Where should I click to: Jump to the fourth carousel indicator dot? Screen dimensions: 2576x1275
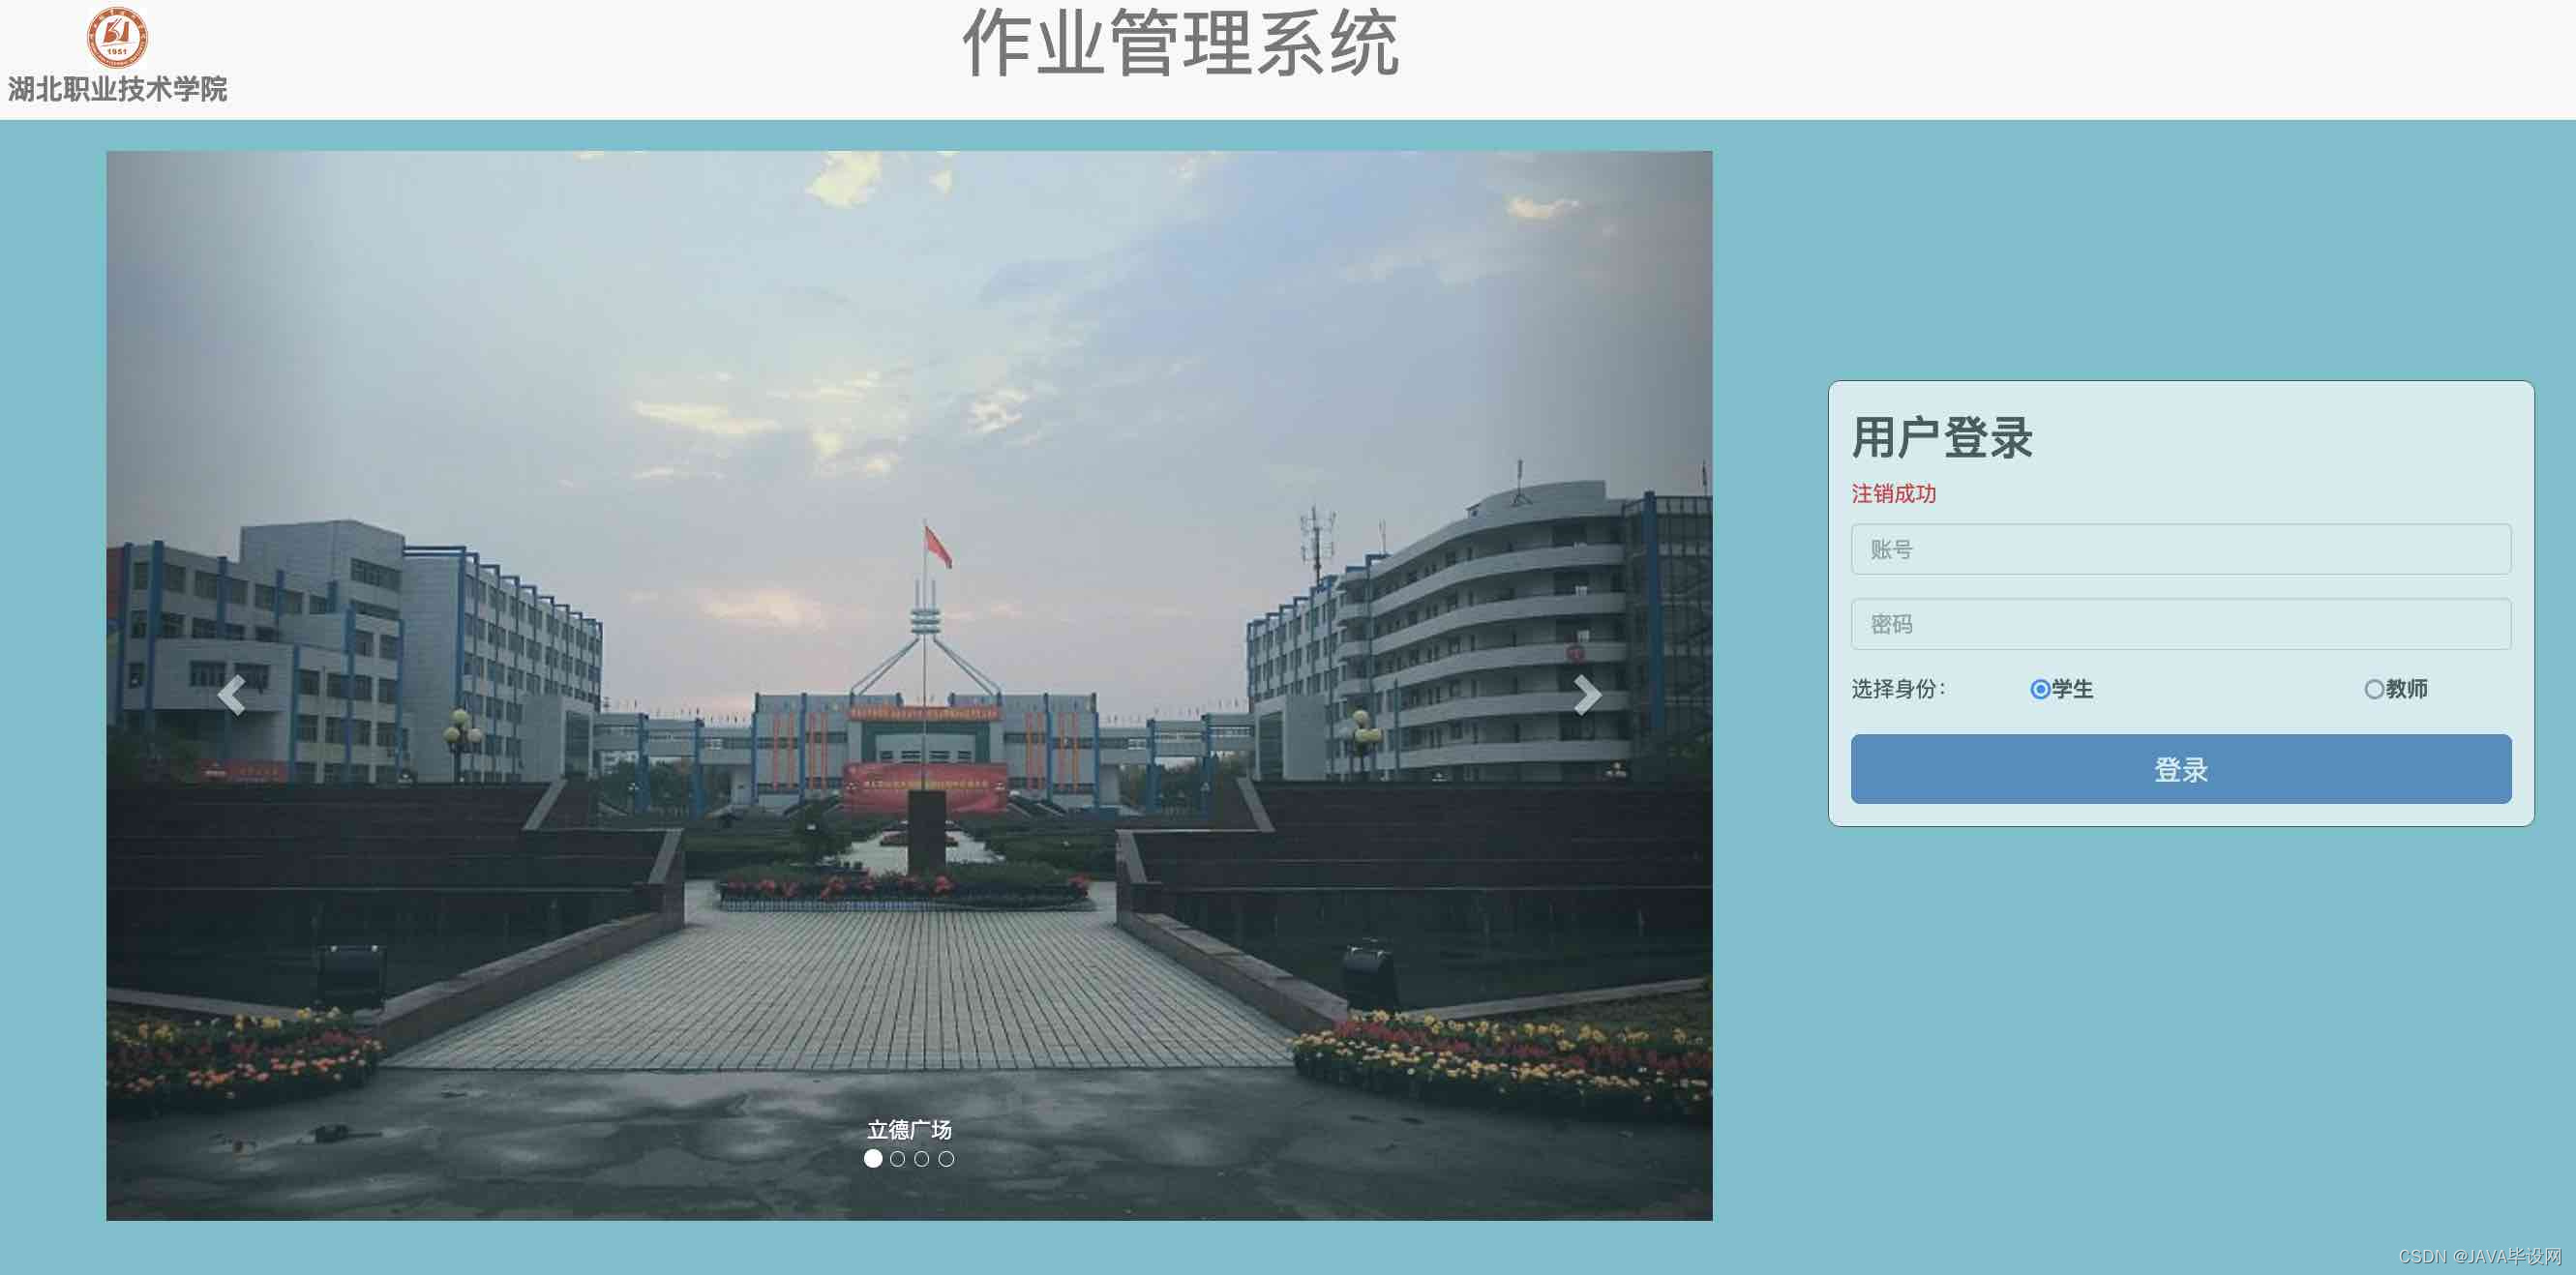[x=946, y=1158]
